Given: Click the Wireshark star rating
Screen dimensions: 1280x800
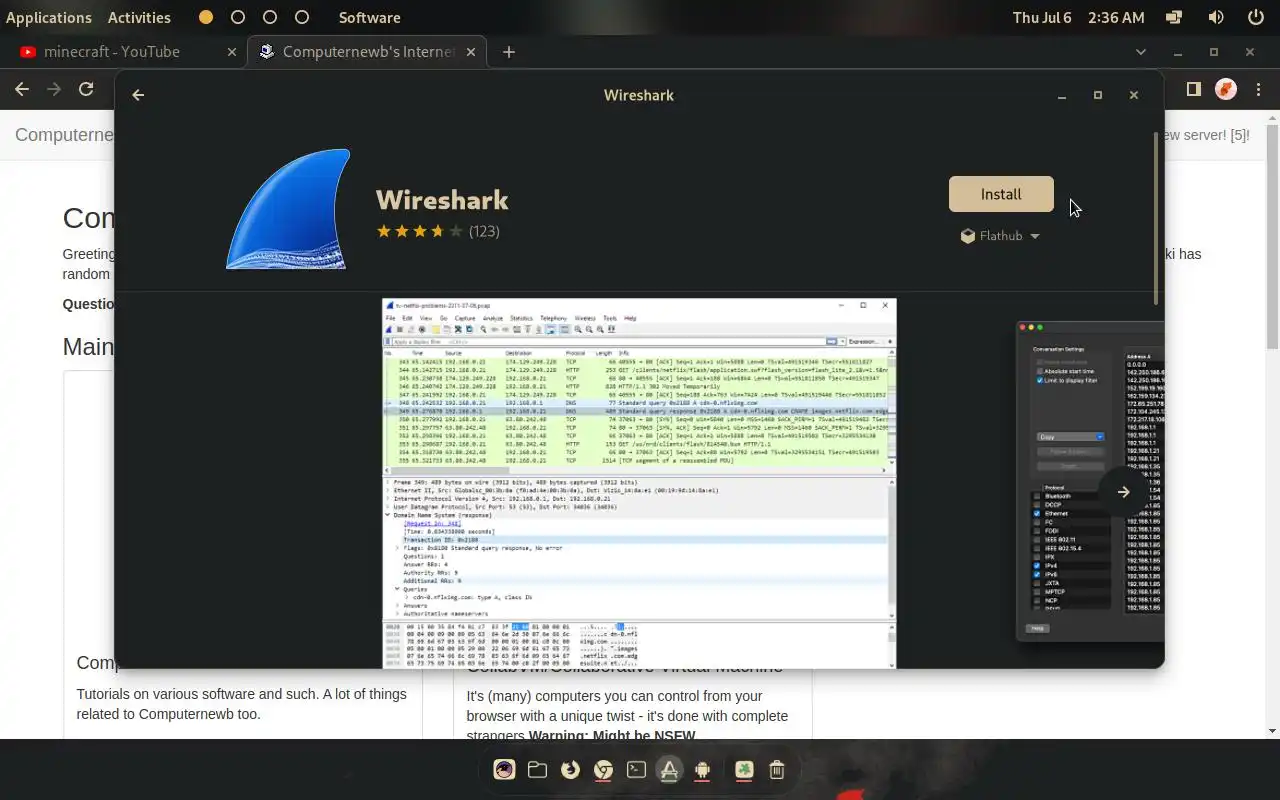Looking at the screenshot, I should (419, 231).
